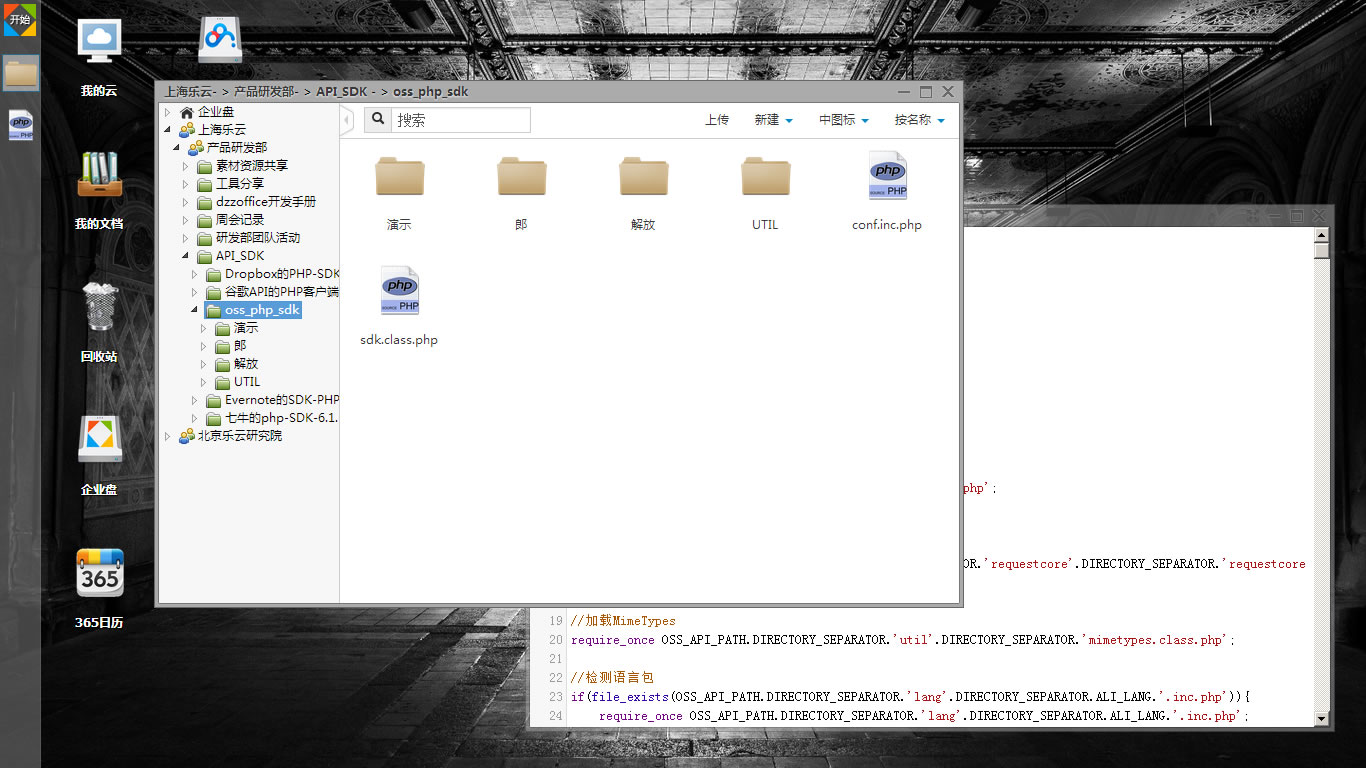Select 七牛的php-SDK folder in tree
The height and width of the screenshot is (768, 1366).
(x=282, y=418)
